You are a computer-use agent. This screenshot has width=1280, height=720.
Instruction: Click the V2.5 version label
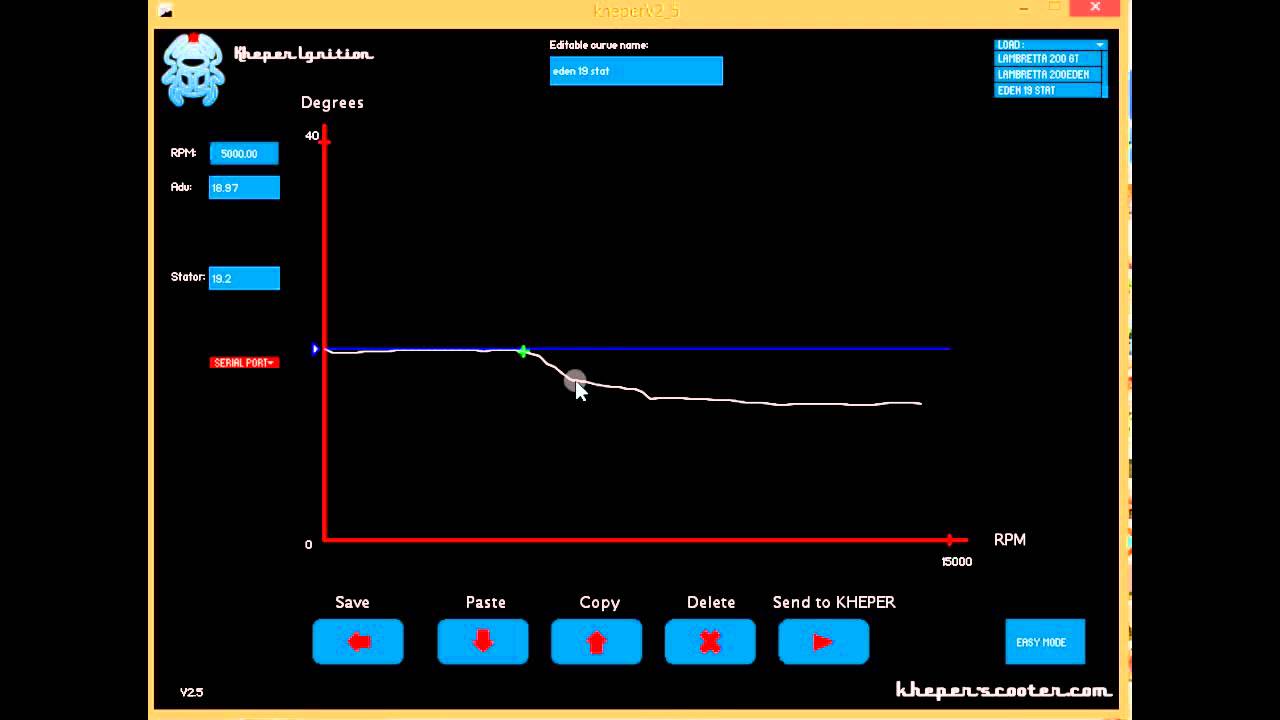pos(192,692)
